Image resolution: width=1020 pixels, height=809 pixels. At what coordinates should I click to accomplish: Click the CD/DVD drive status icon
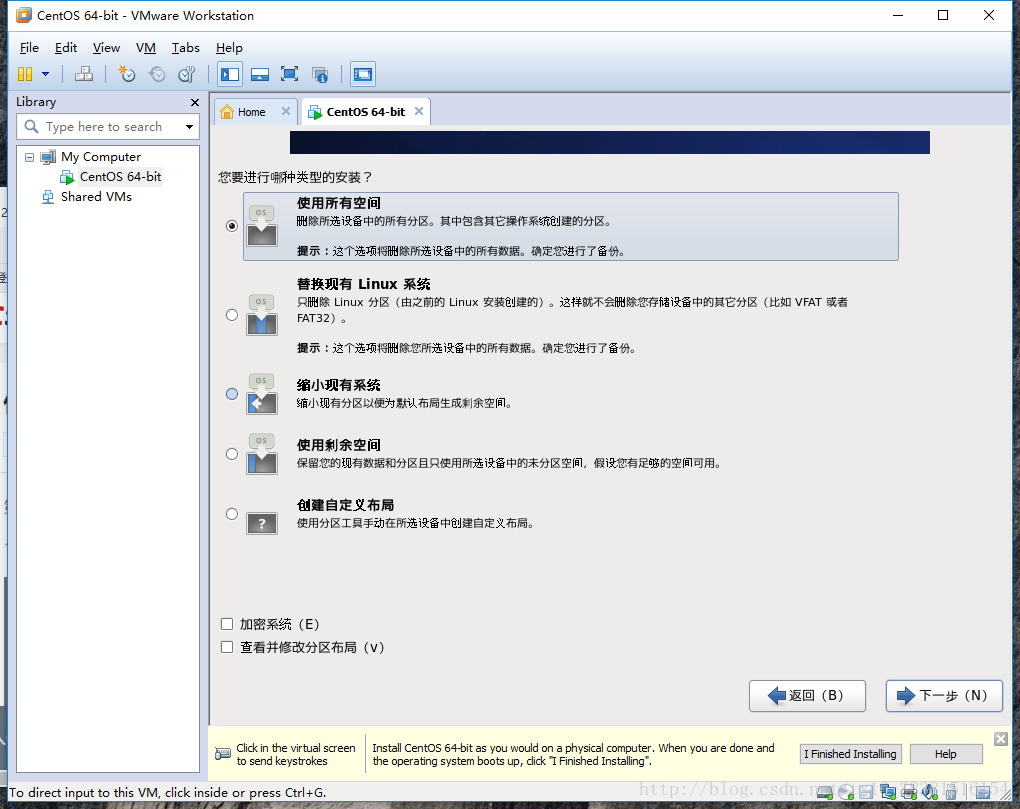tap(846, 791)
